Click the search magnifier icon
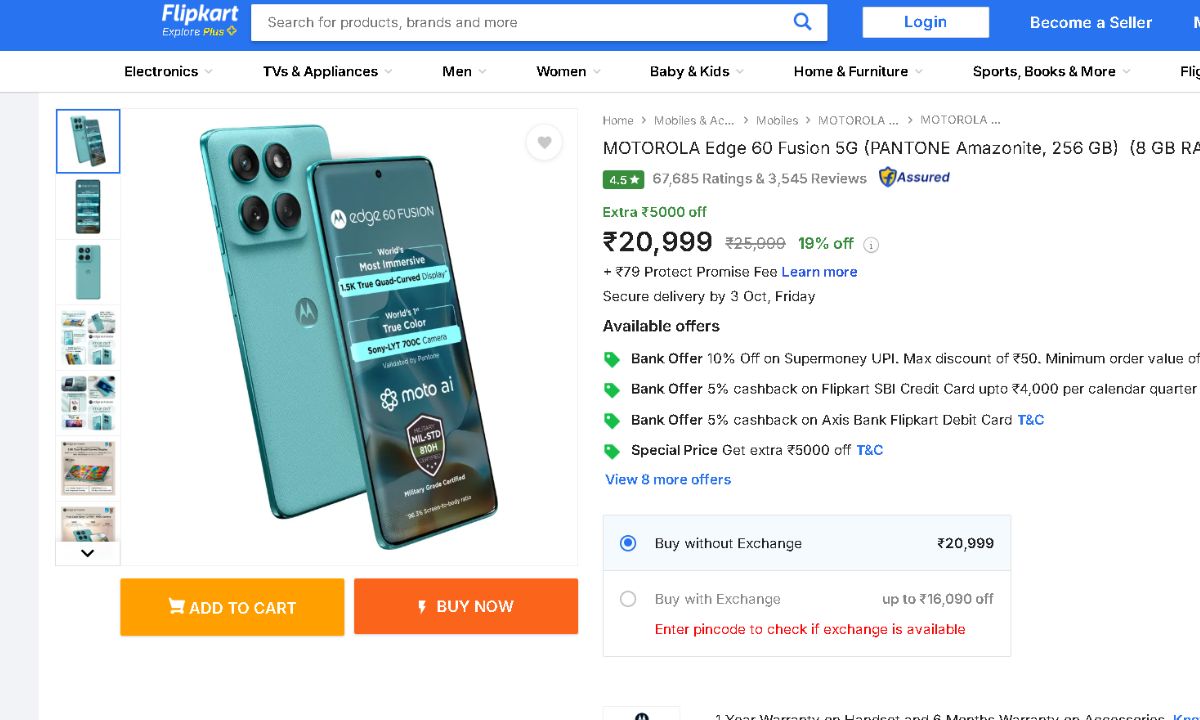The height and width of the screenshot is (720, 1200). 802,22
